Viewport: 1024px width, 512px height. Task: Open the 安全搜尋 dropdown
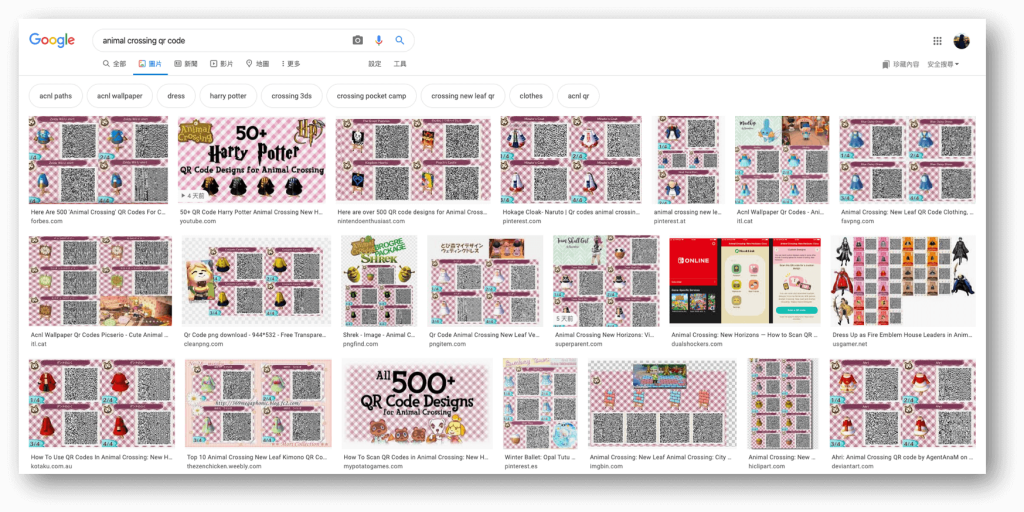tap(943, 64)
